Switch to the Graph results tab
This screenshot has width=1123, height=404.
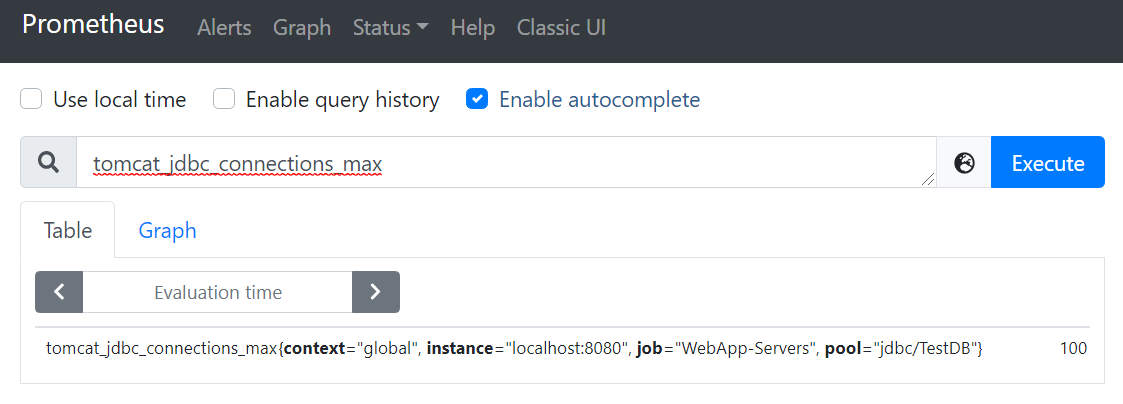click(167, 231)
